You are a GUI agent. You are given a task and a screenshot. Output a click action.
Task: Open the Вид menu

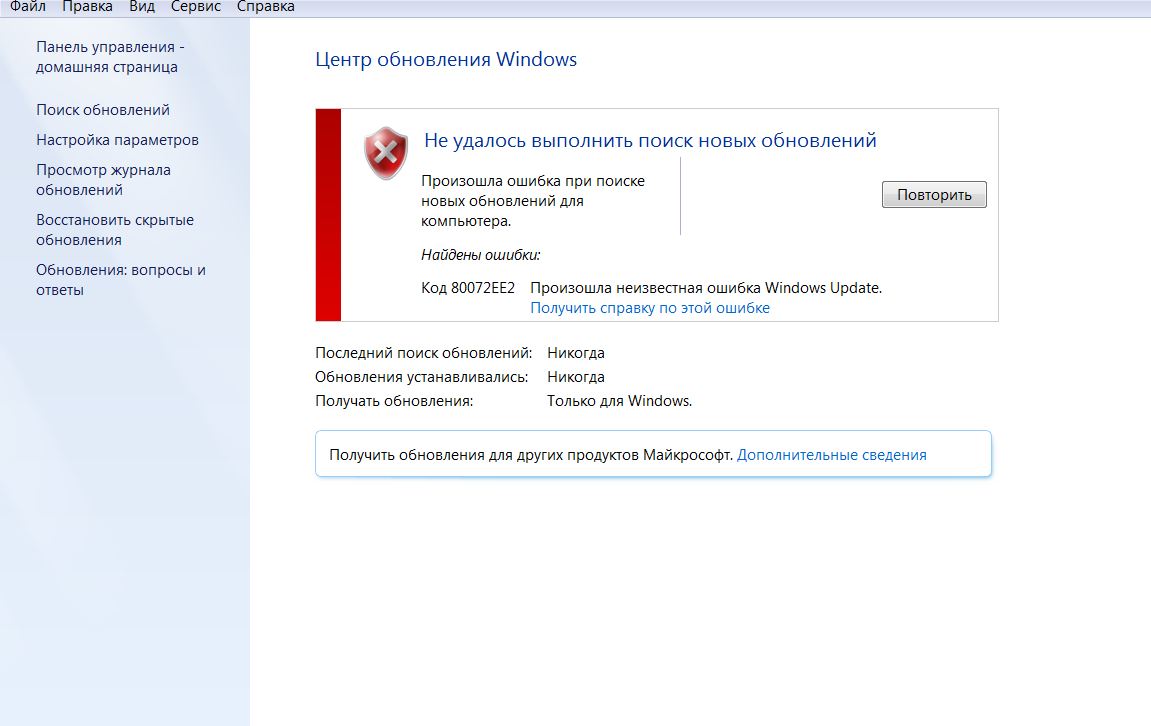click(142, 7)
